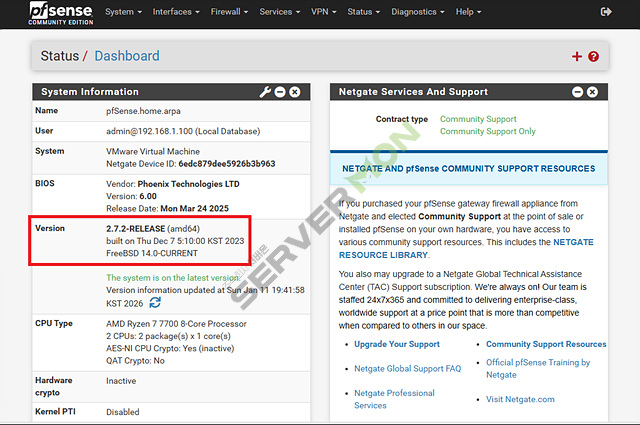The image size is (640, 425).
Task: Open Netgate Professional Services link
Action: pos(394,399)
